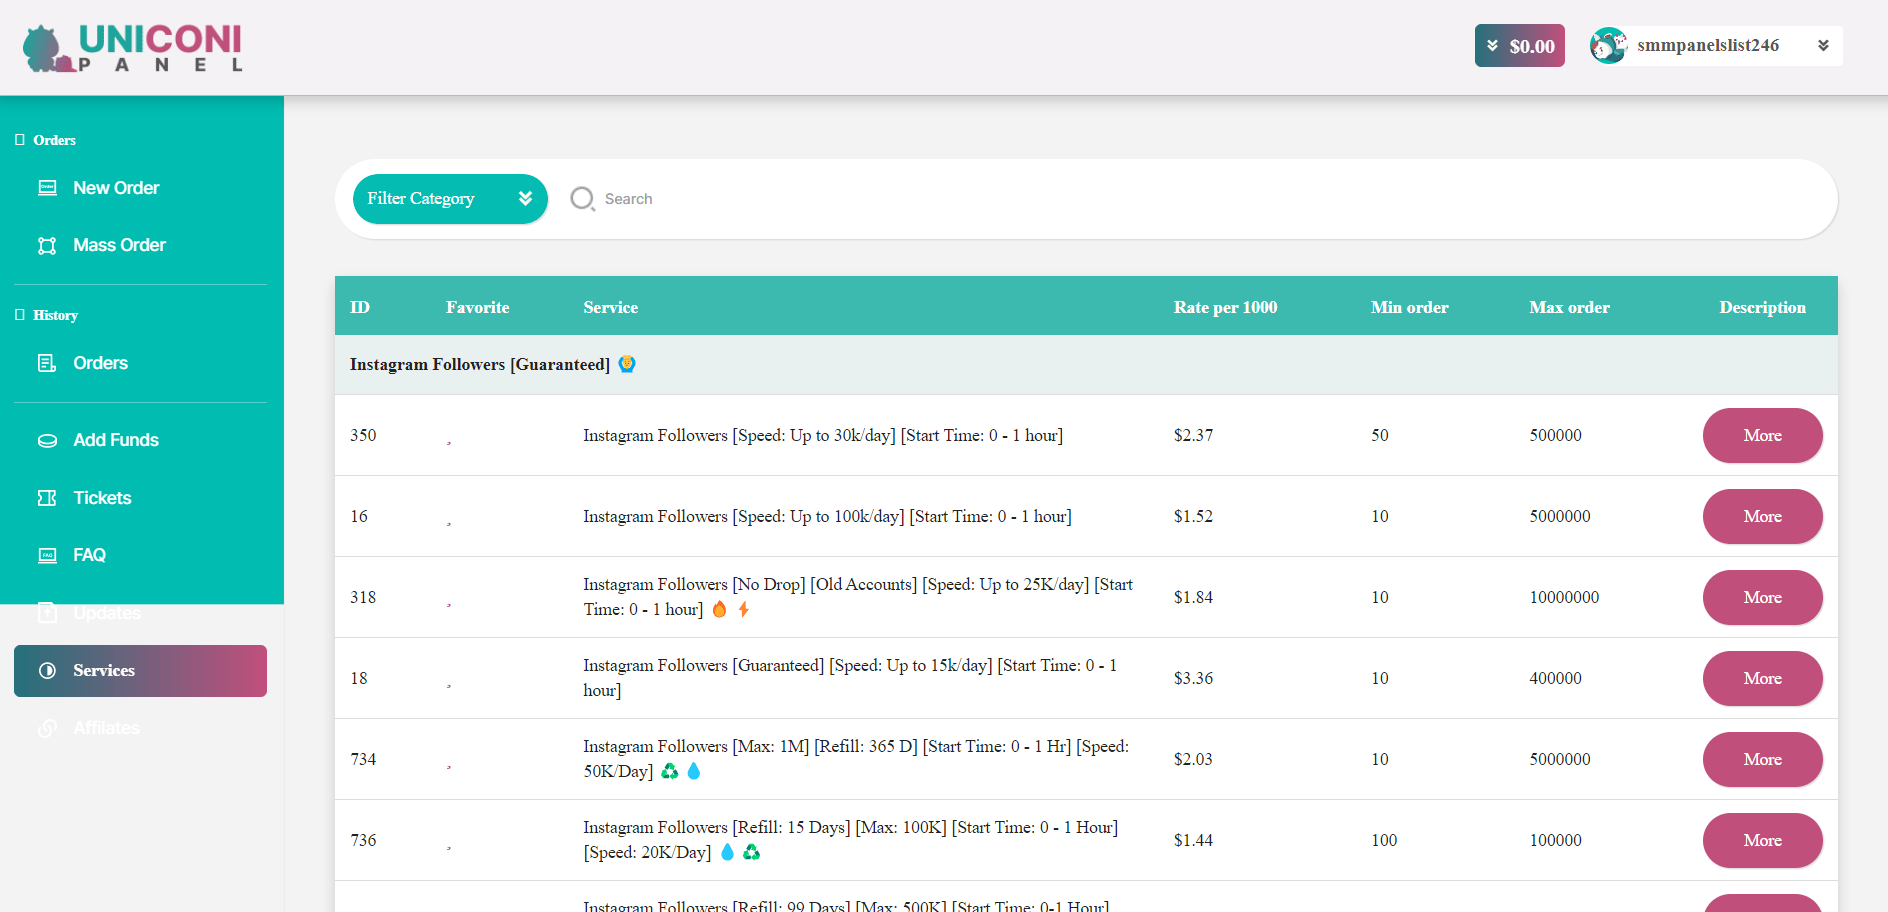Screen dimensions: 1888x912
Task: Mark service ID 734 as favorite
Action: (449, 766)
